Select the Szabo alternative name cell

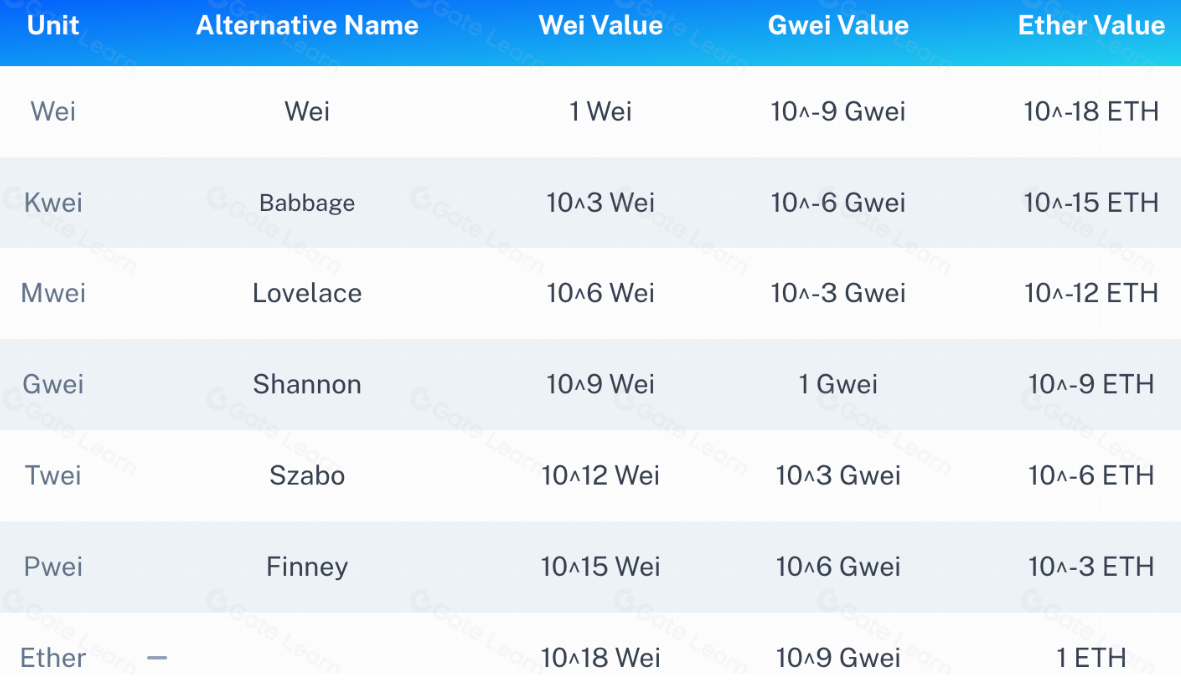(x=307, y=476)
